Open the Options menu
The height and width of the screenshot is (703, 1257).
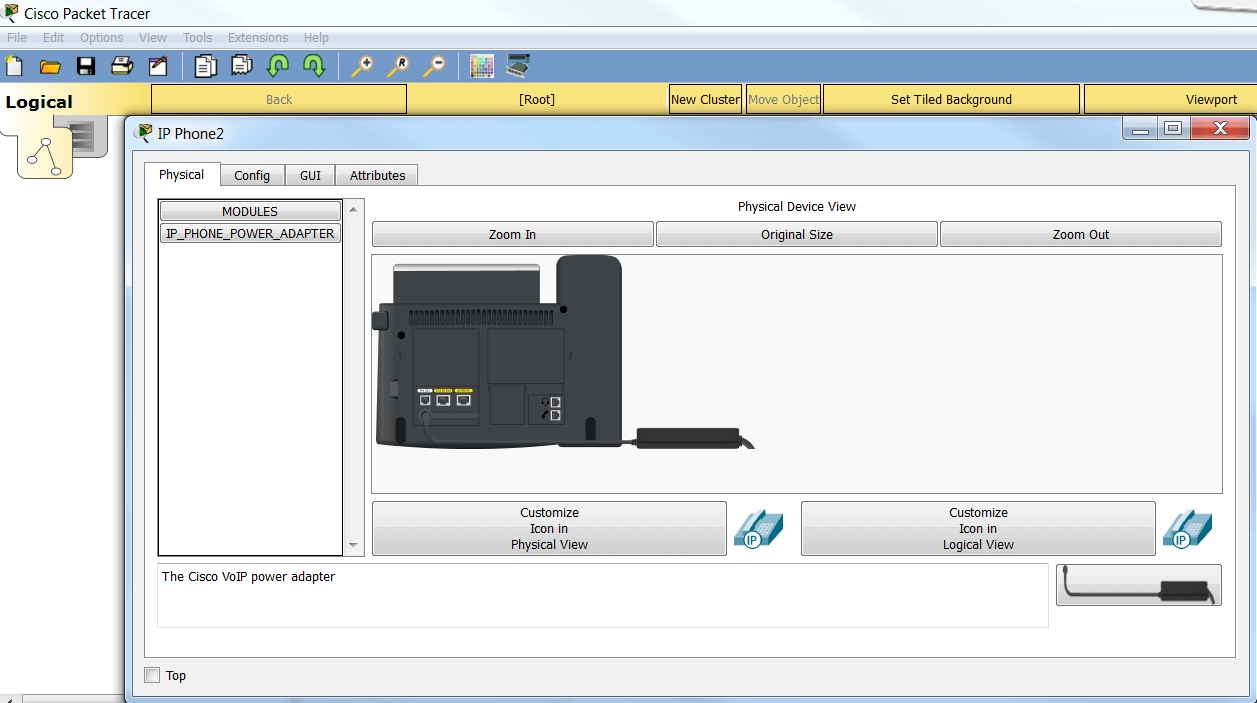pos(101,38)
